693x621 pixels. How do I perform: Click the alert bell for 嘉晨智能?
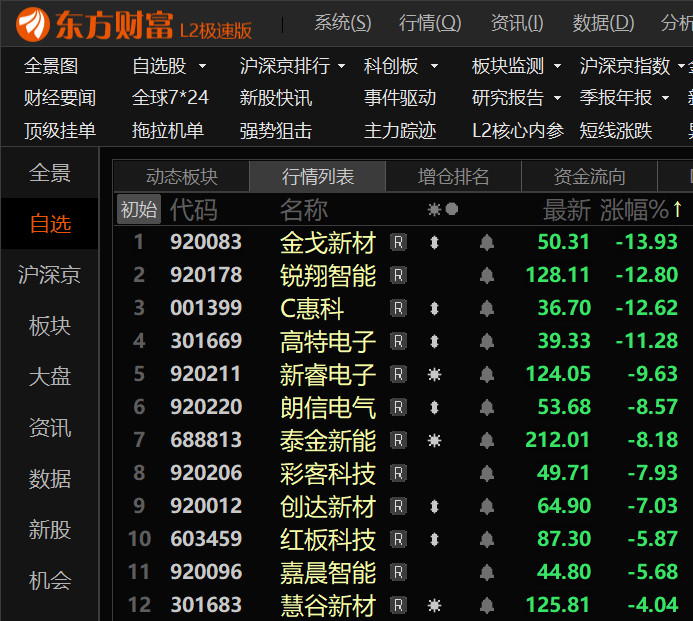click(x=487, y=572)
